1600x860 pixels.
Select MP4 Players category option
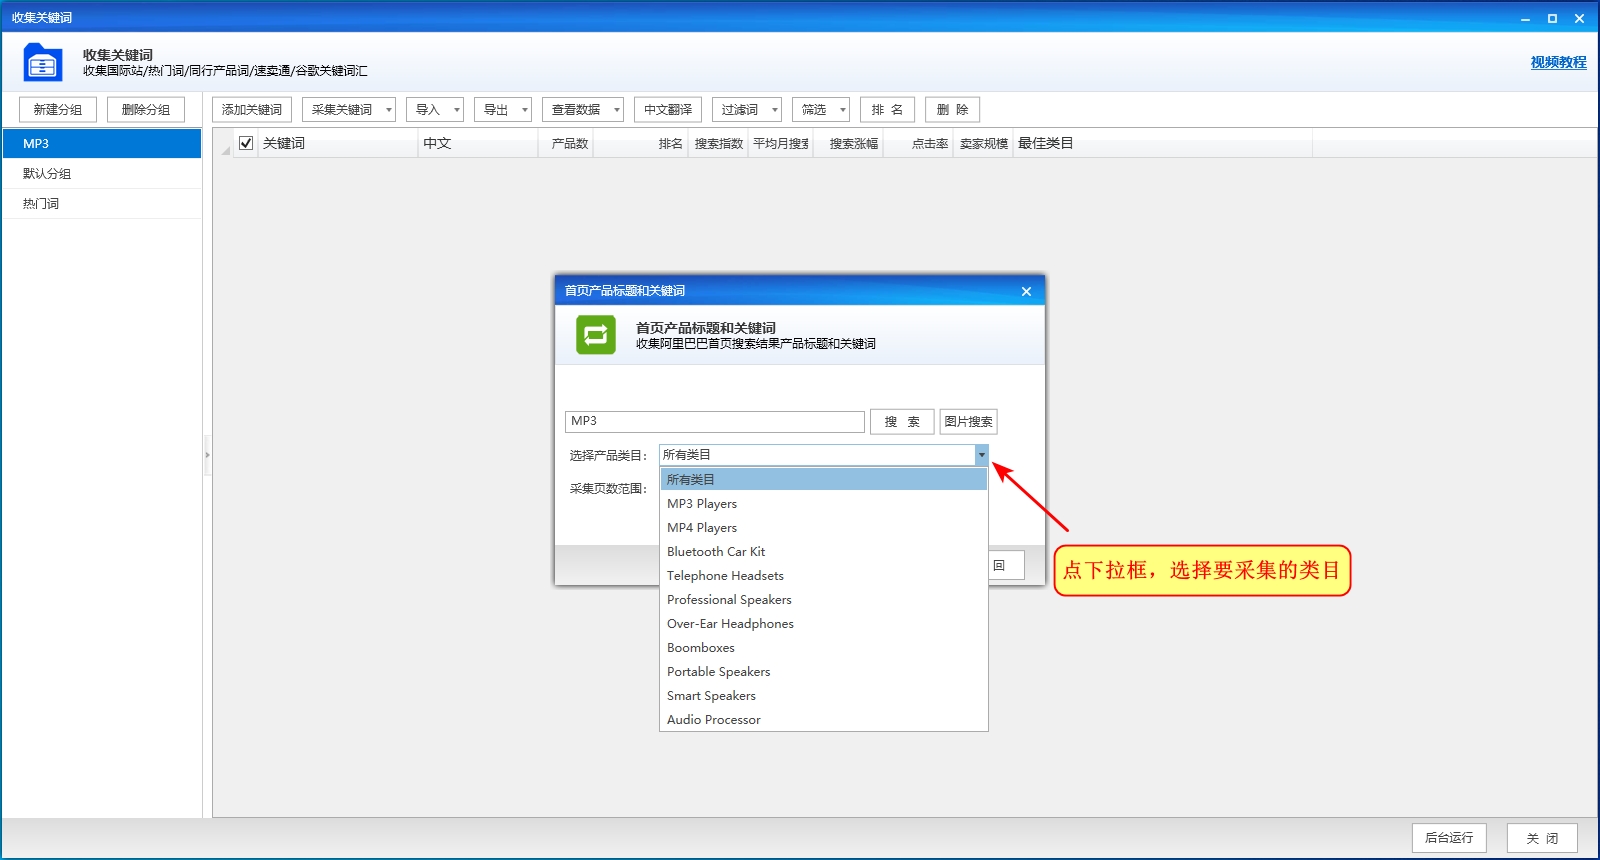click(x=824, y=528)
